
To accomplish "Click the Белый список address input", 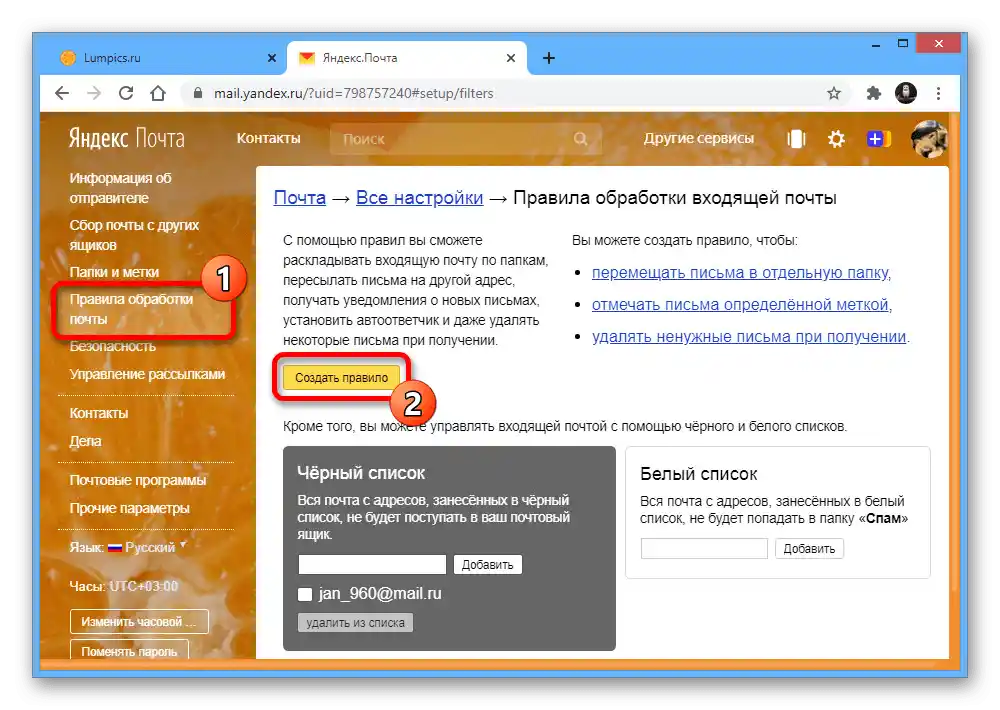I will click(704, 549).
